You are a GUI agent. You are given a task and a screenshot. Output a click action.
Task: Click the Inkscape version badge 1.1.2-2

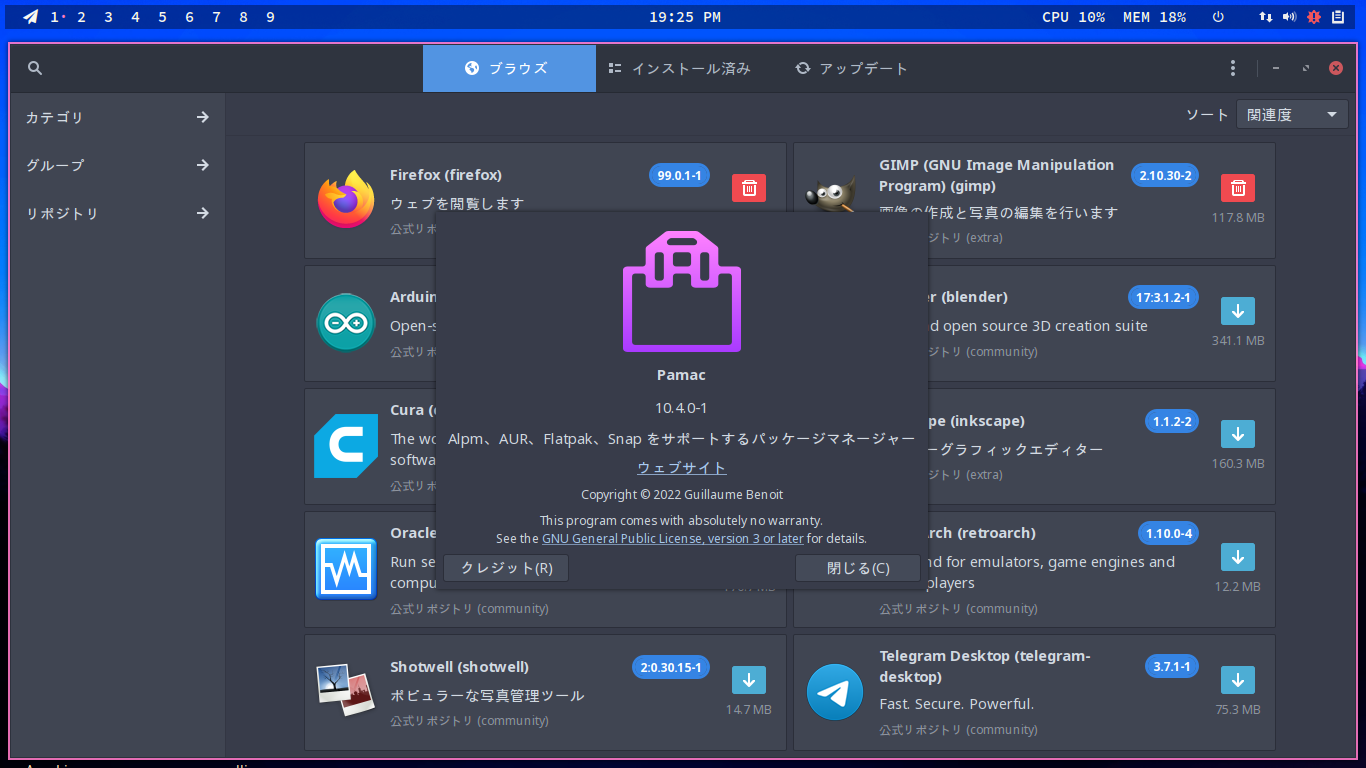pos(1172,421)
